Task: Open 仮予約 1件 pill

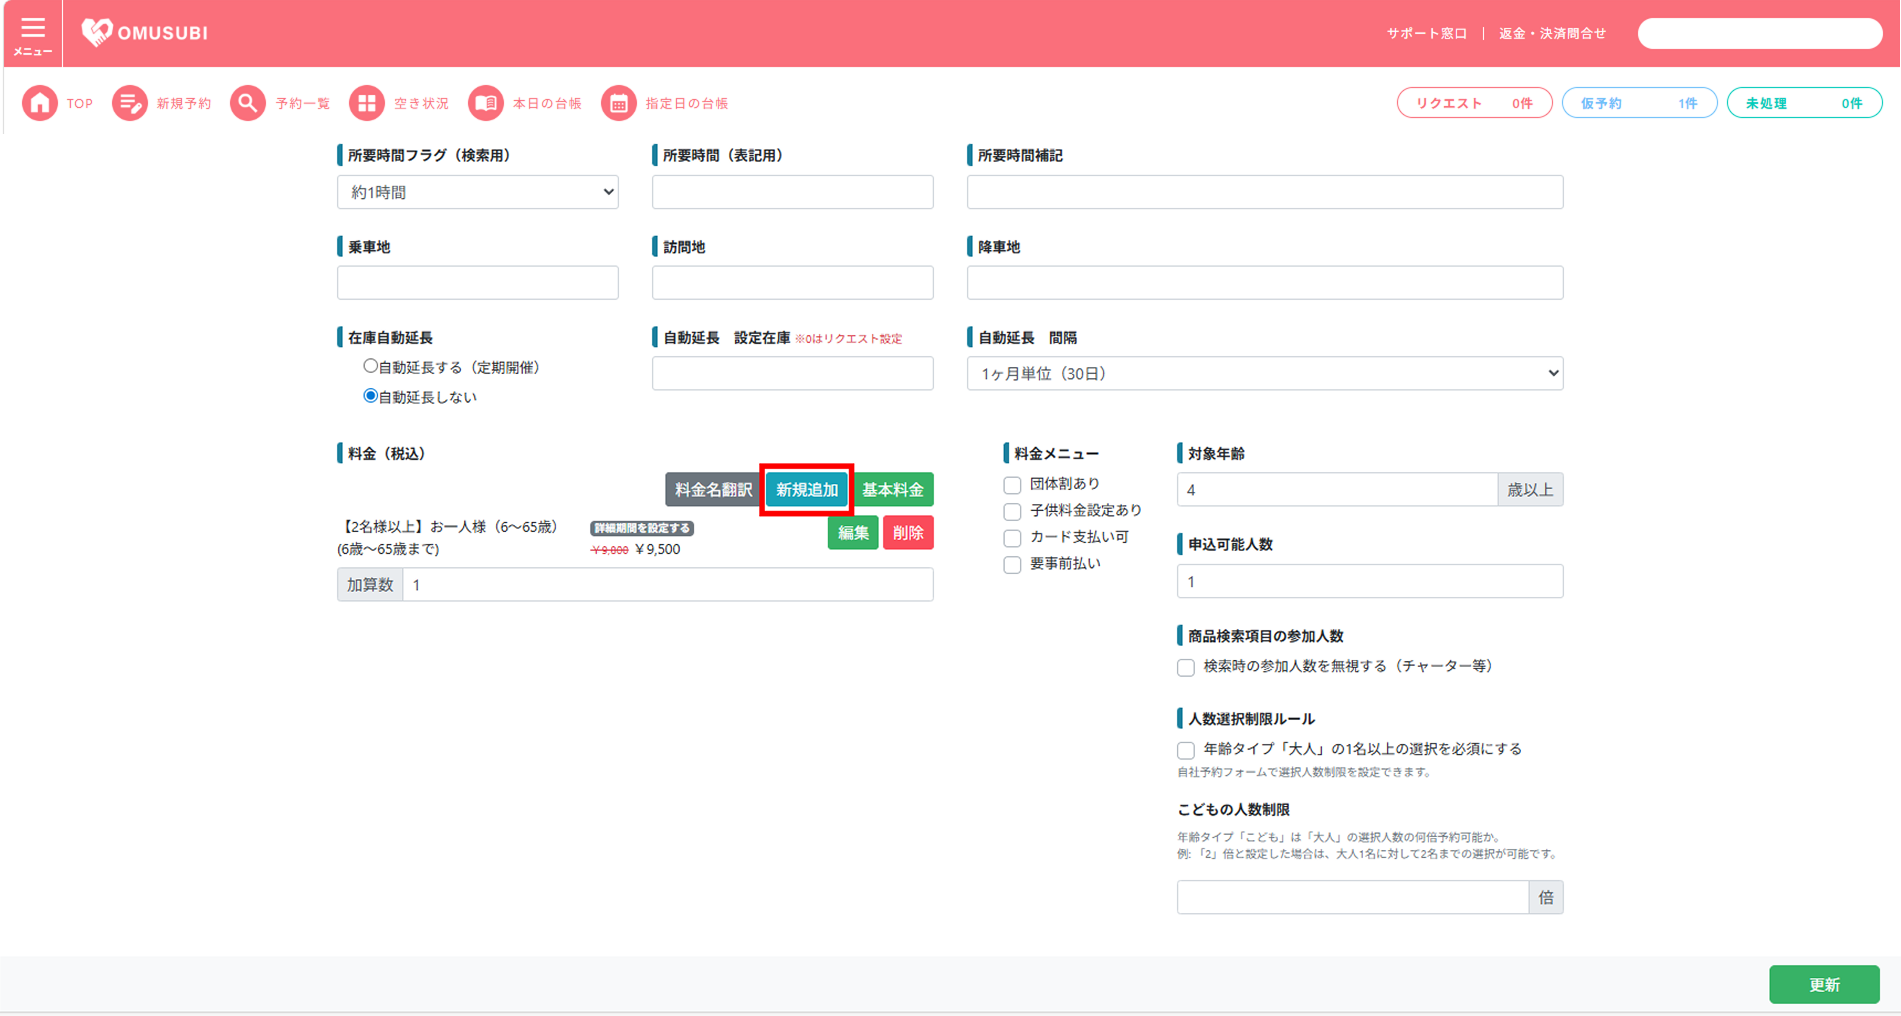Action: 1639,103
